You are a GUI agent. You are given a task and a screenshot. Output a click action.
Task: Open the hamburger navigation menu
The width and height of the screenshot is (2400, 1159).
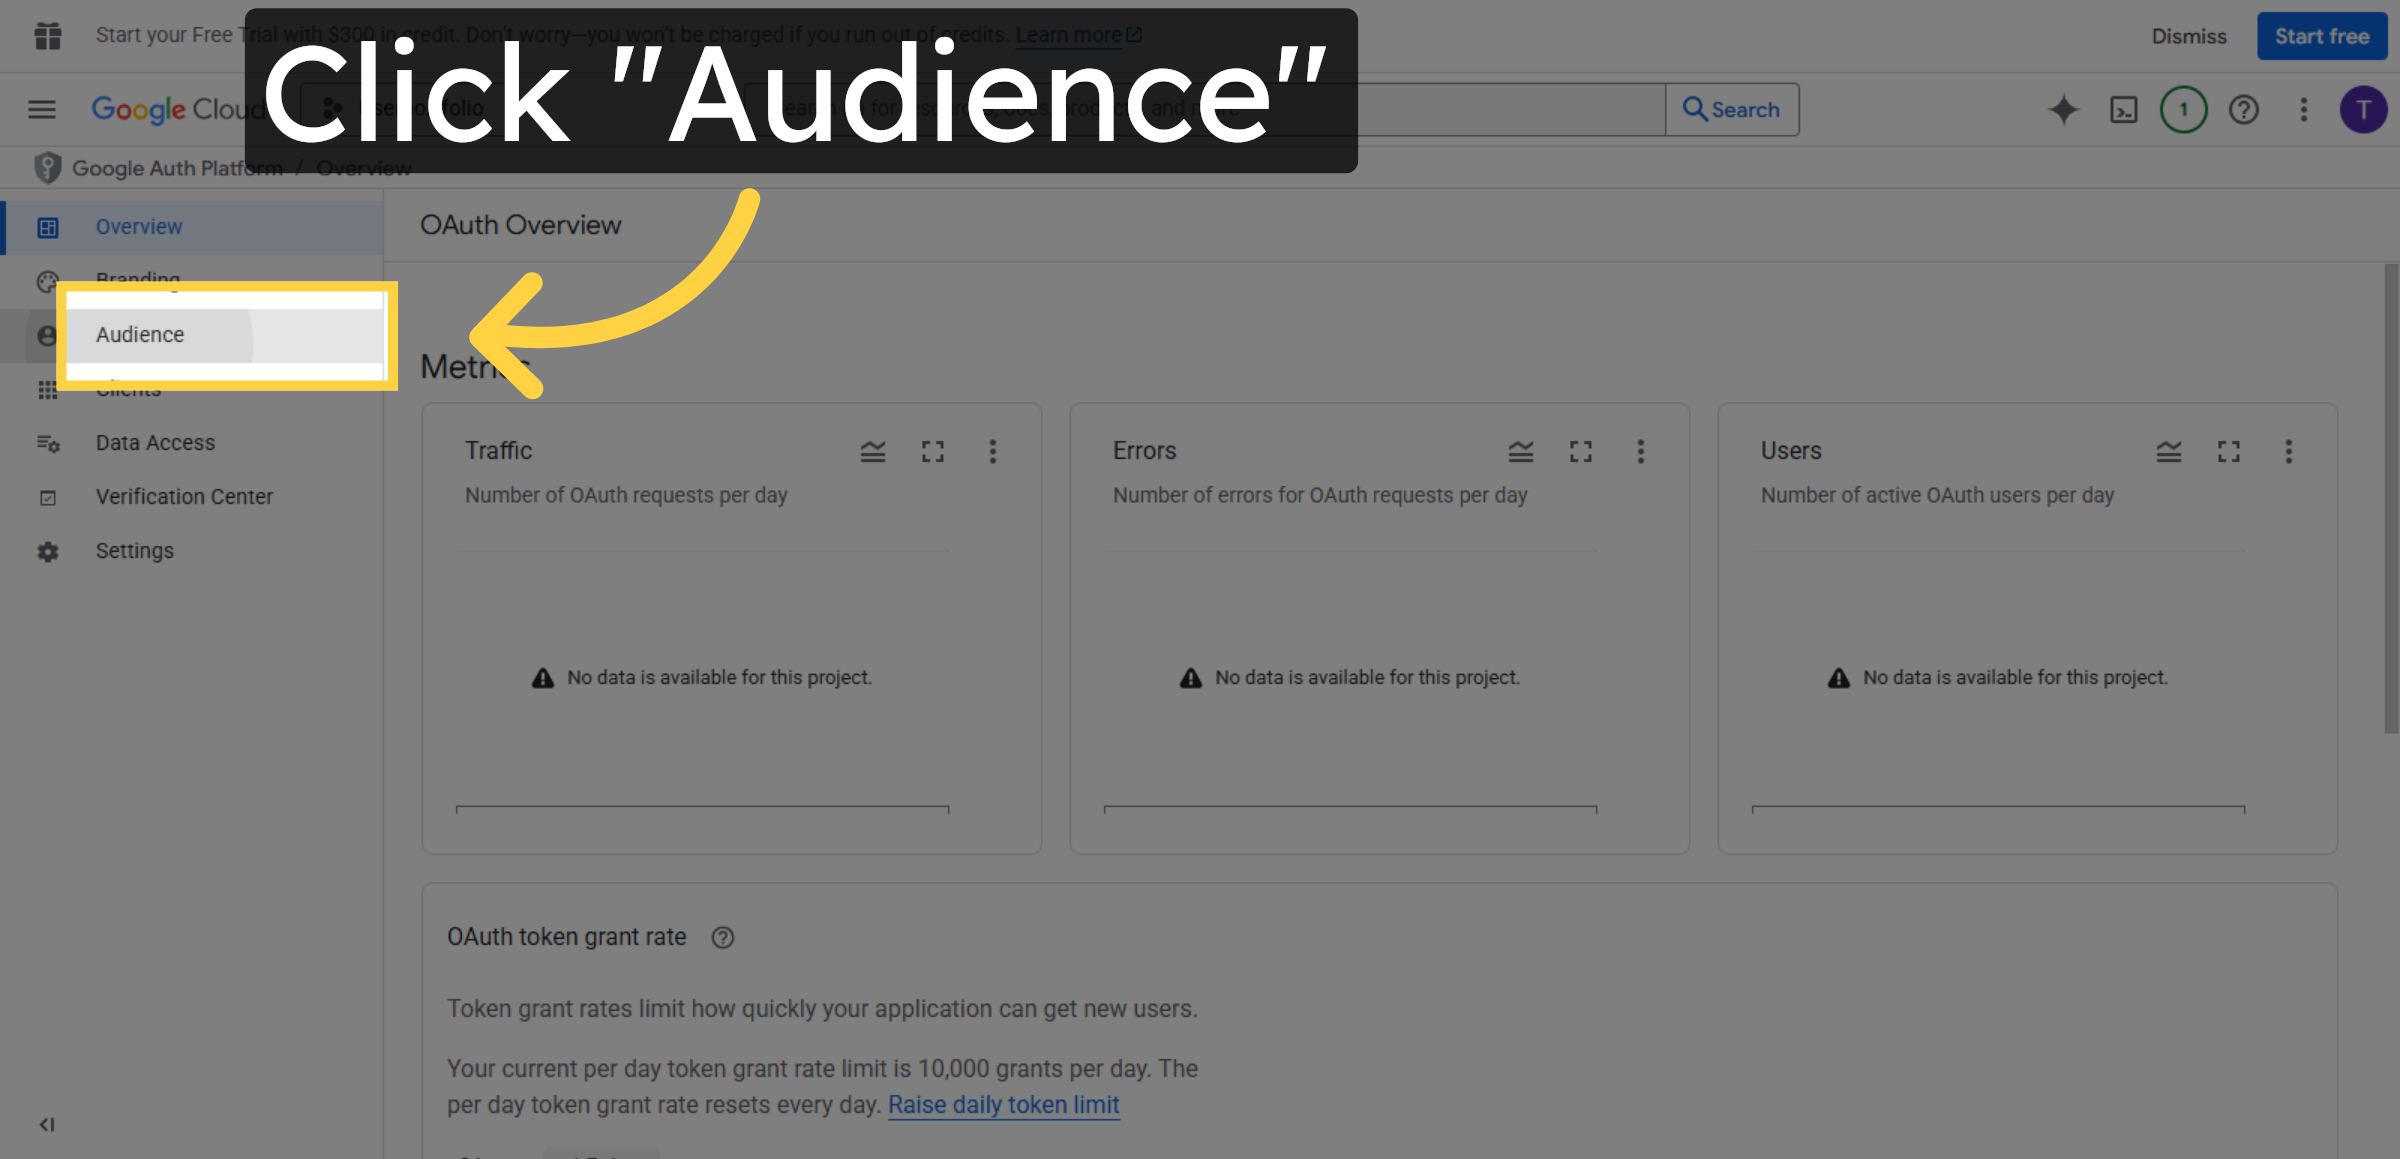click(x=41, y=109)
